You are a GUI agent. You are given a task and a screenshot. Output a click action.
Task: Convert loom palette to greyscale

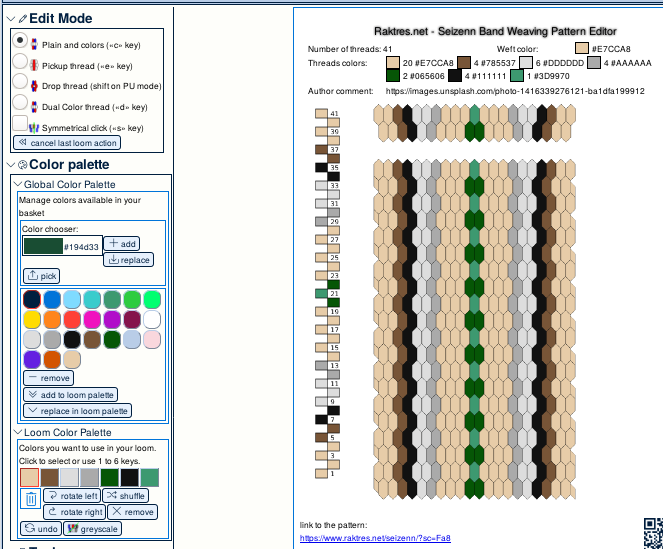[92, 528]
